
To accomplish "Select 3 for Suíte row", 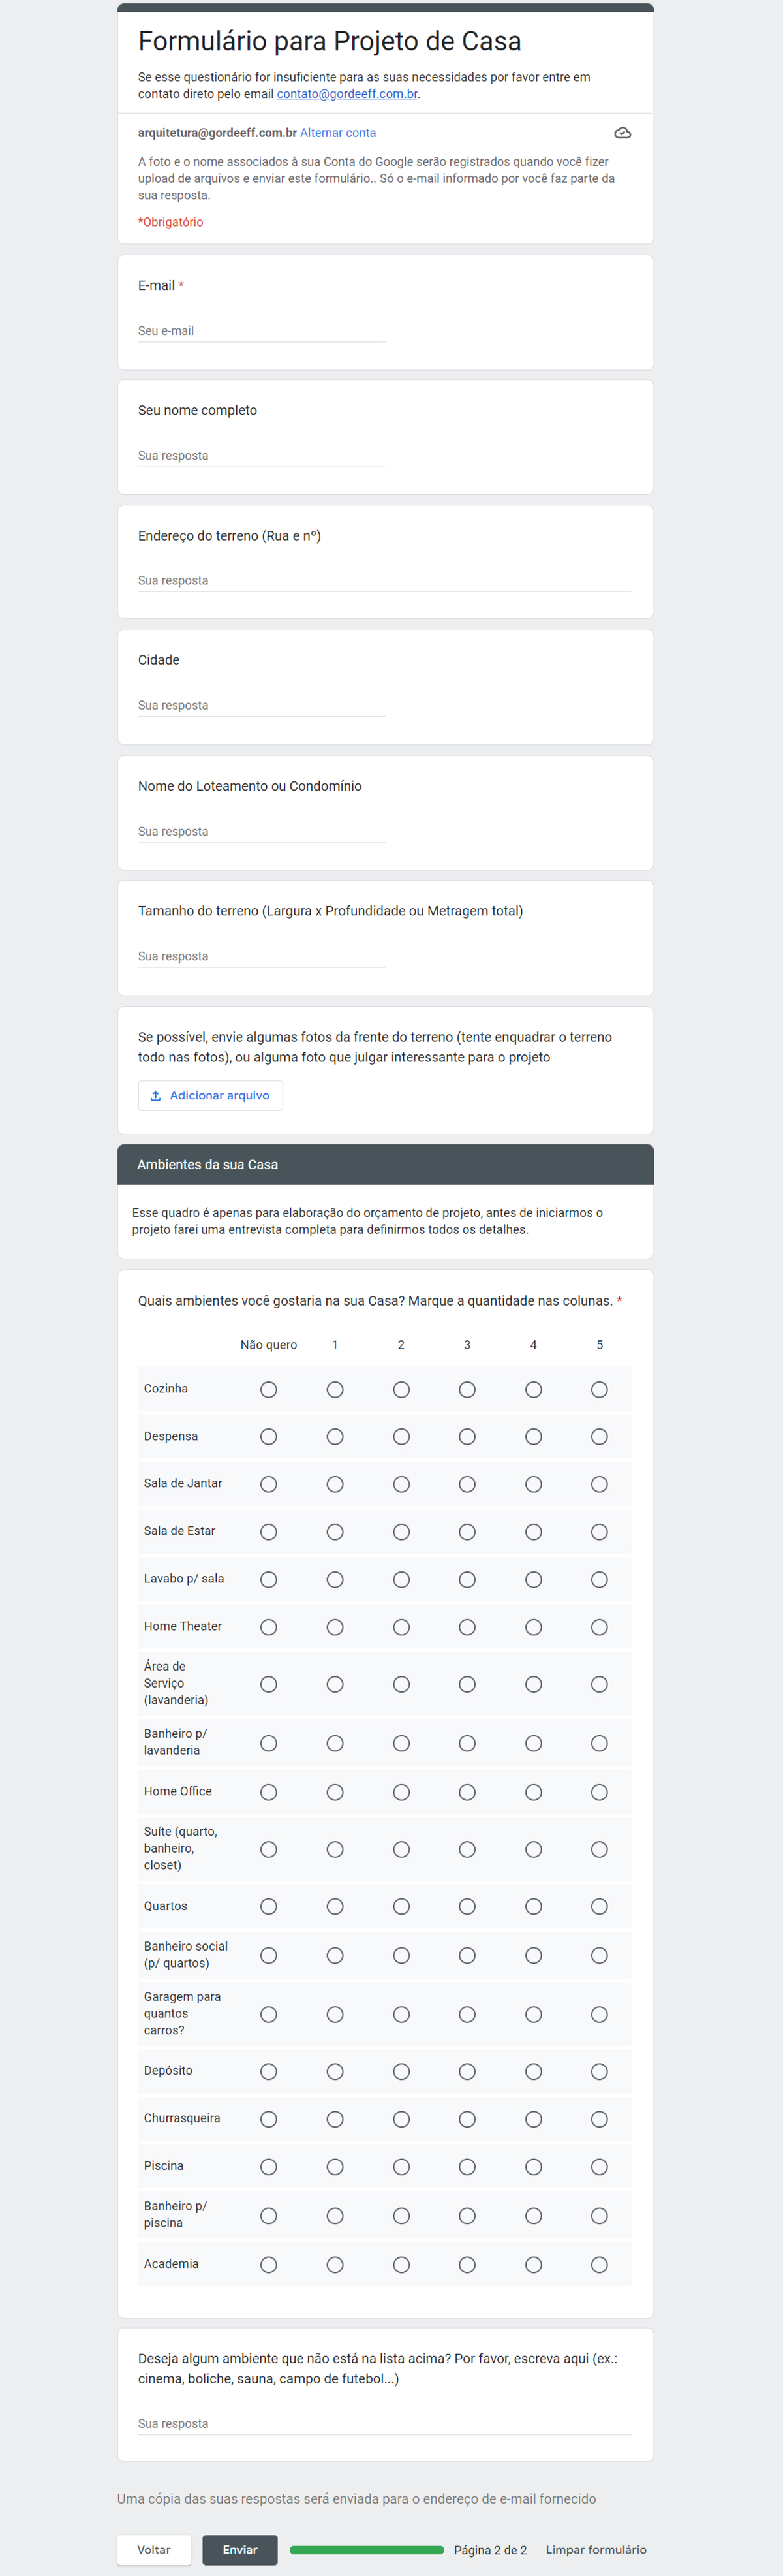I will [x=467, y=1850].
